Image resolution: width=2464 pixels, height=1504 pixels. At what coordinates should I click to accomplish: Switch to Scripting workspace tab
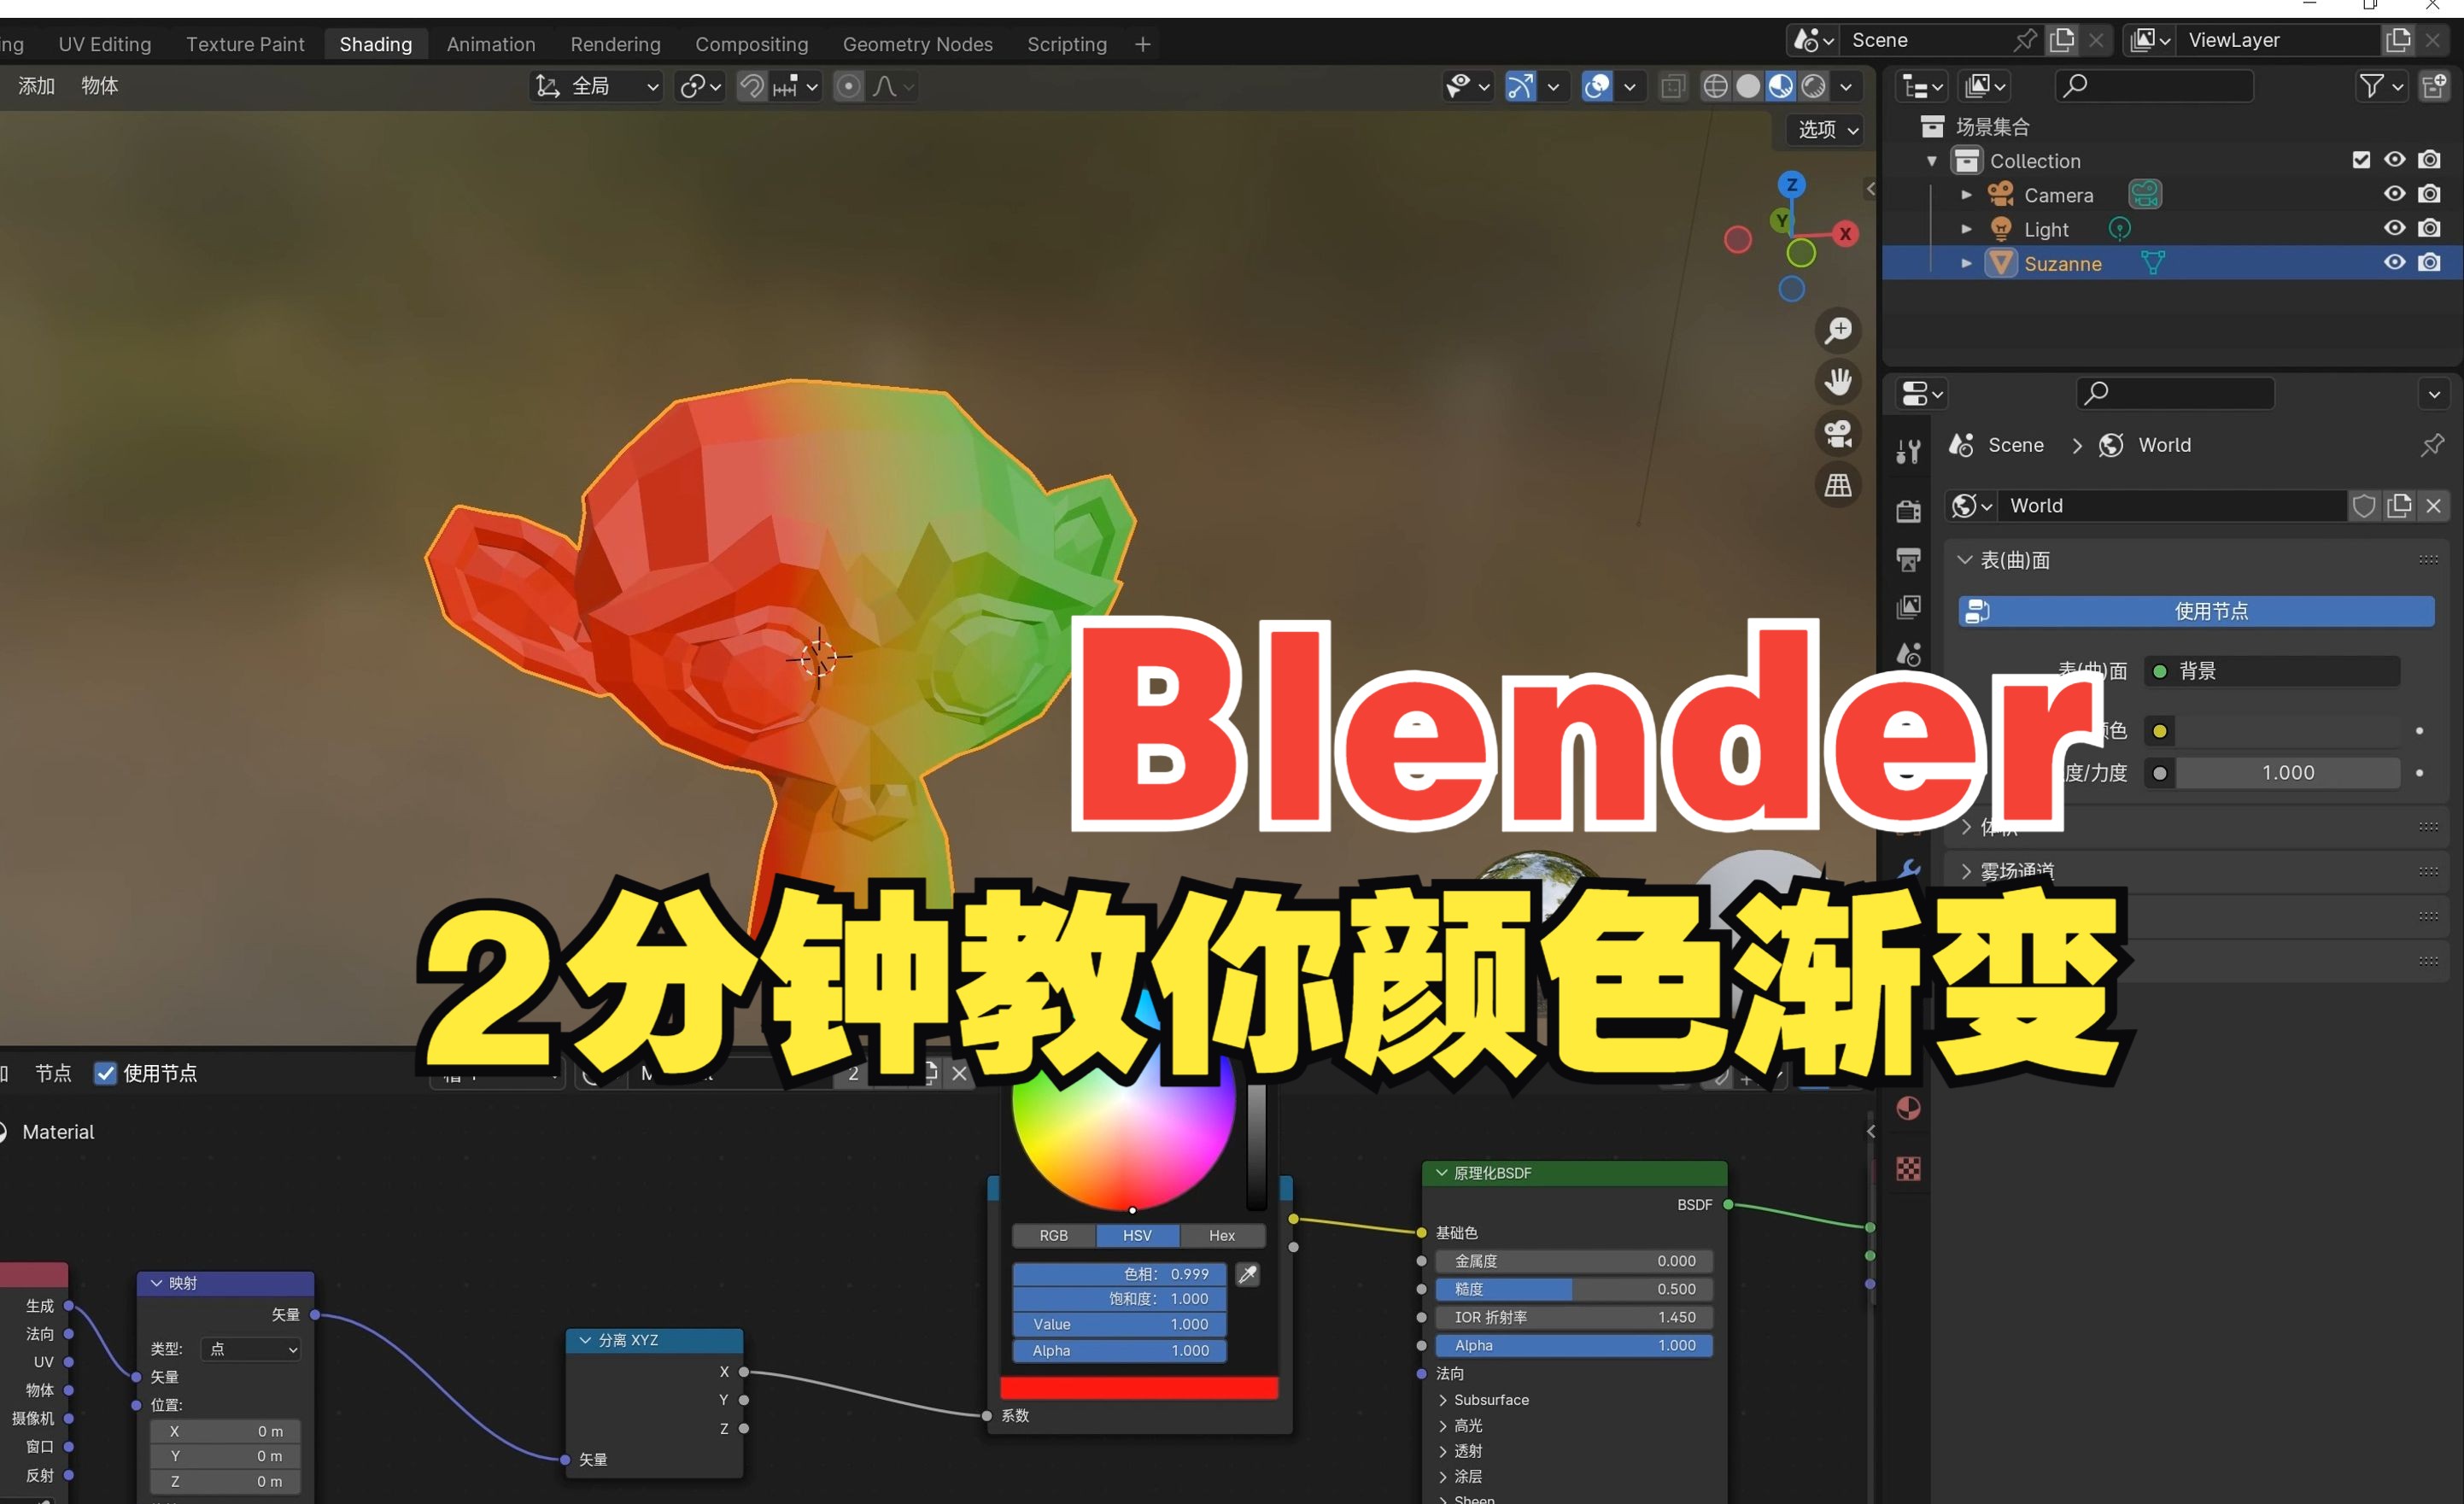pyautogui.click(x=1067, y=44)
